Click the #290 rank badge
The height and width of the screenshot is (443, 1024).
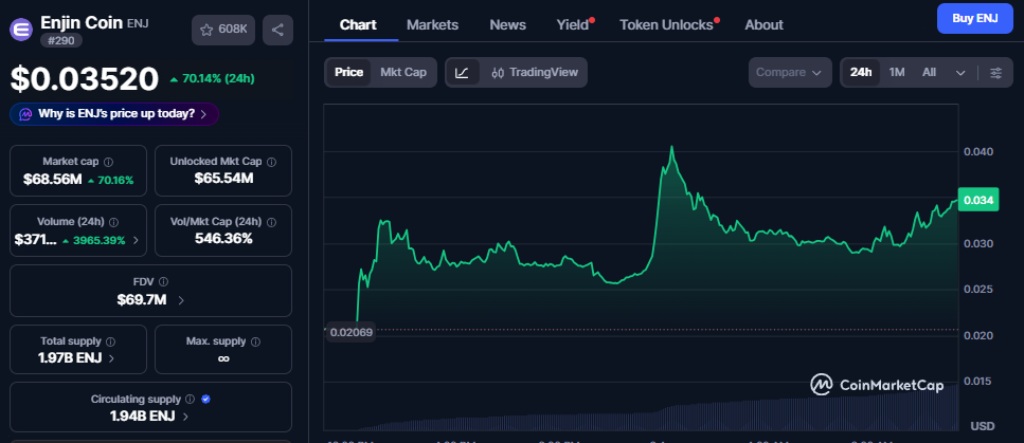click(x=61, y=41)
